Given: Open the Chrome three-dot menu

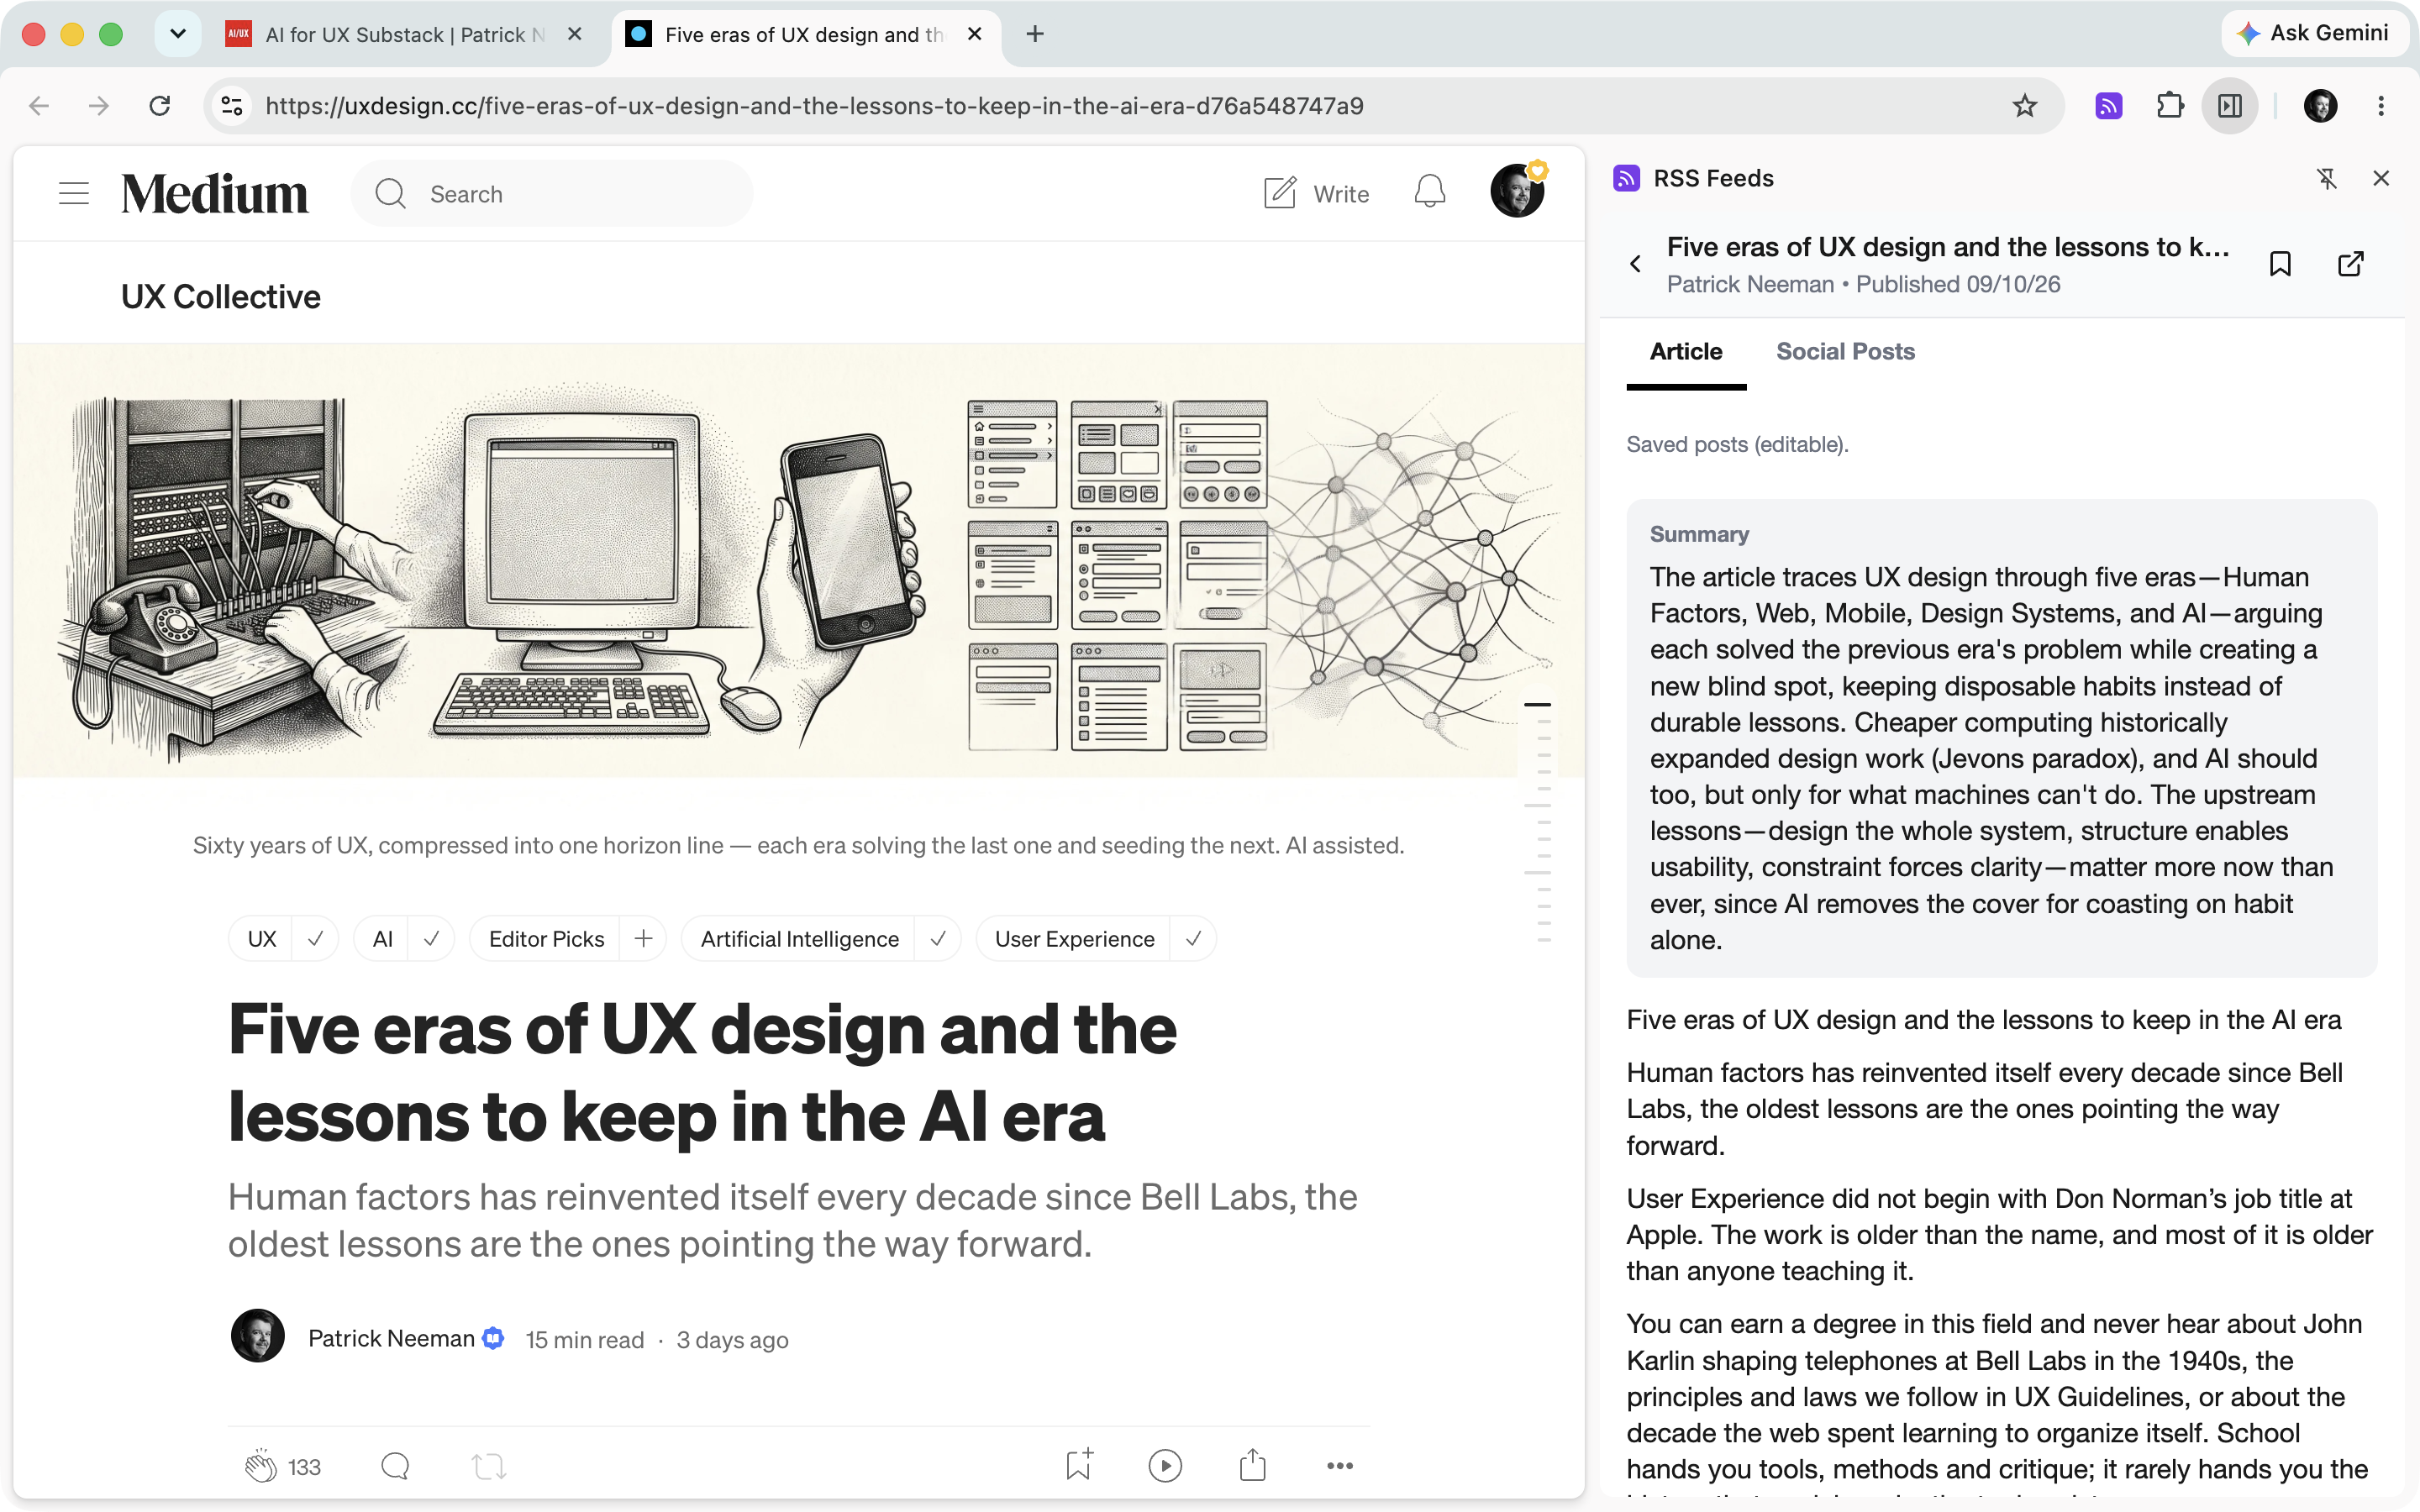Looking at the screenshot, I should coord(2381,106).
